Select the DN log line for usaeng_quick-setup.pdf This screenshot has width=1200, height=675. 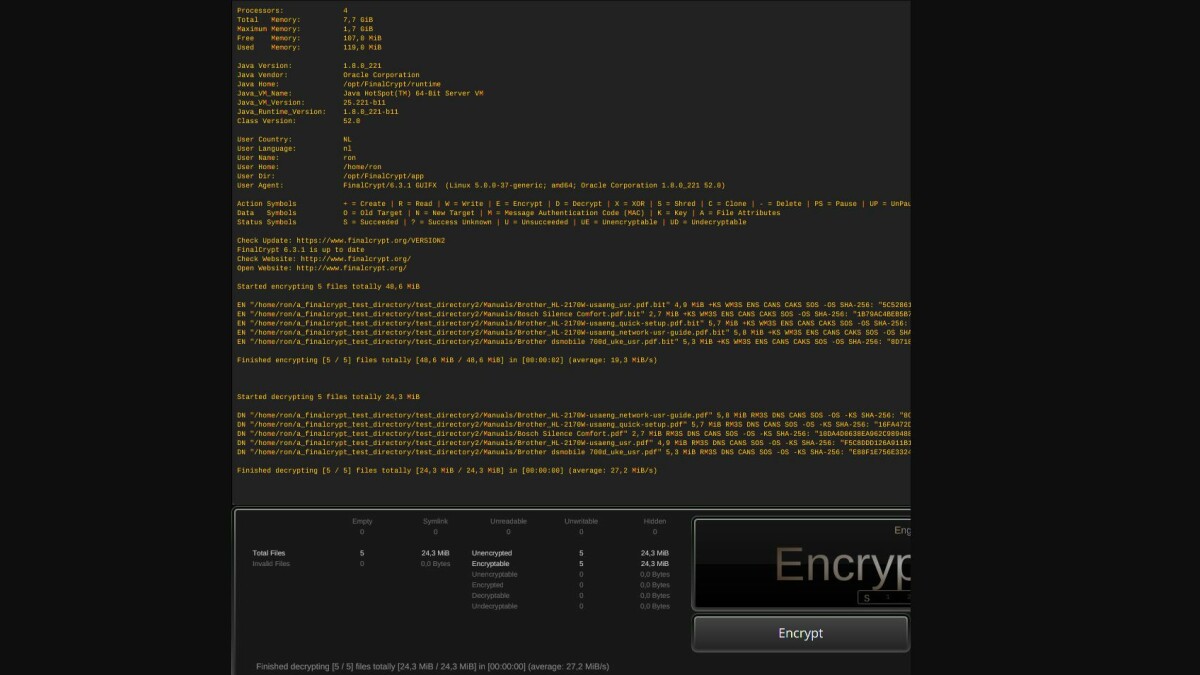573,424
